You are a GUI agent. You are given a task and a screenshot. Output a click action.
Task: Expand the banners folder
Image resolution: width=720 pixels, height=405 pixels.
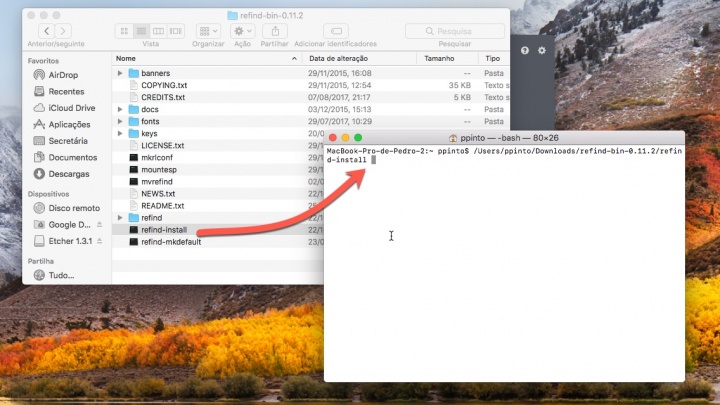(x=121, y=74)
